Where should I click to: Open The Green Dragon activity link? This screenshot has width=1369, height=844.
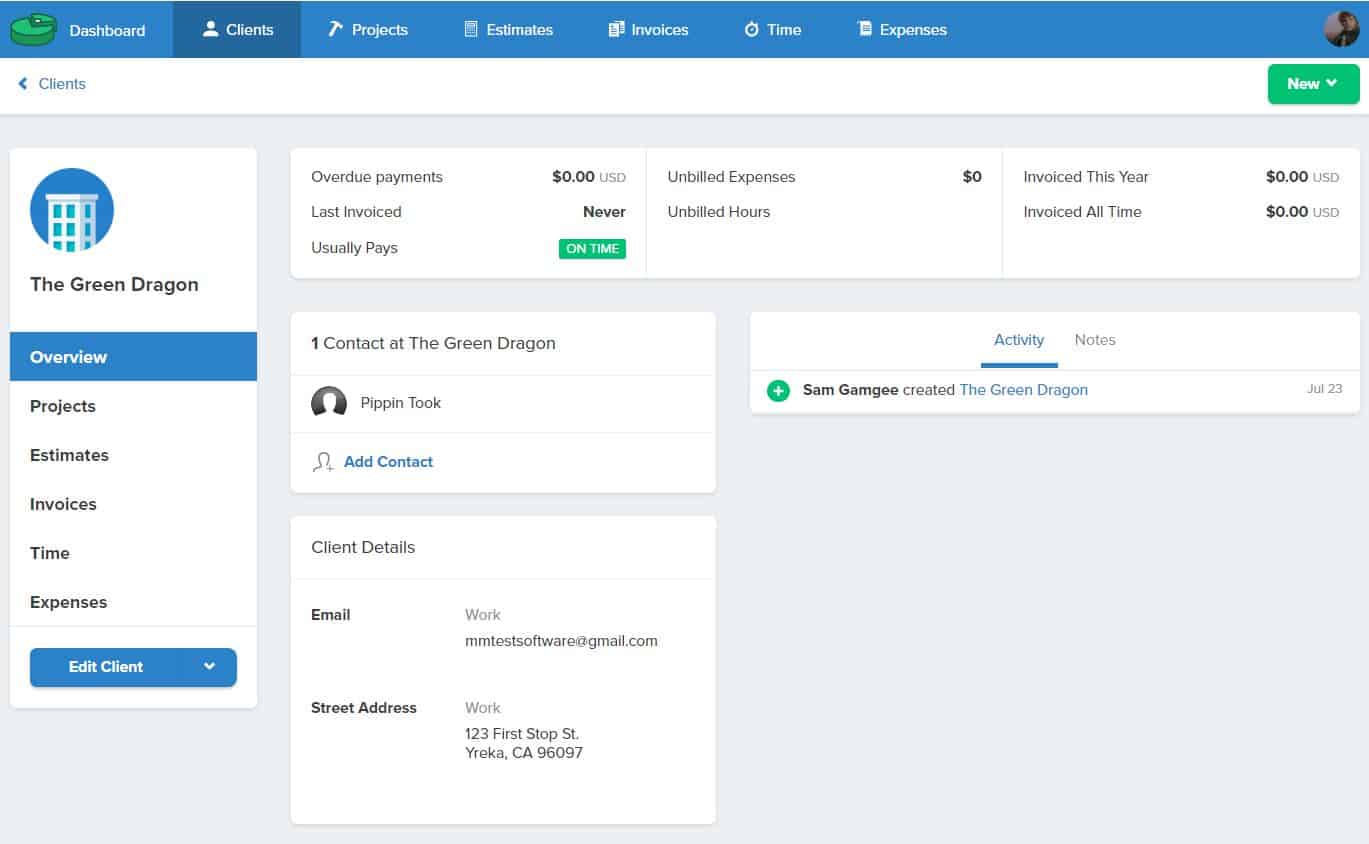1023,390
